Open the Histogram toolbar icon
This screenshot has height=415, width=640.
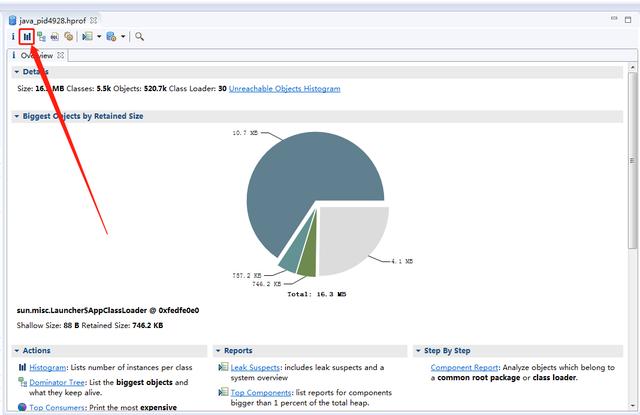point(27,37)
